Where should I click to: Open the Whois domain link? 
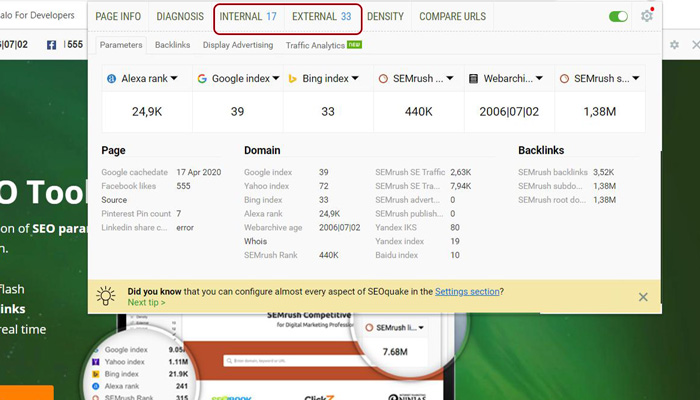255,241
